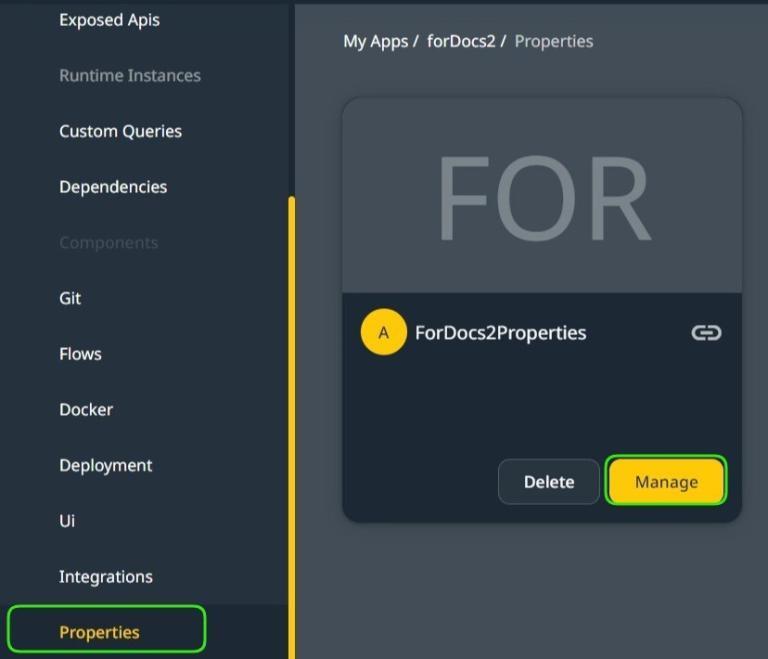Screen dimensions: 768x659
Task: Select the Ui sidebar entry
Action: click(67, 521)
